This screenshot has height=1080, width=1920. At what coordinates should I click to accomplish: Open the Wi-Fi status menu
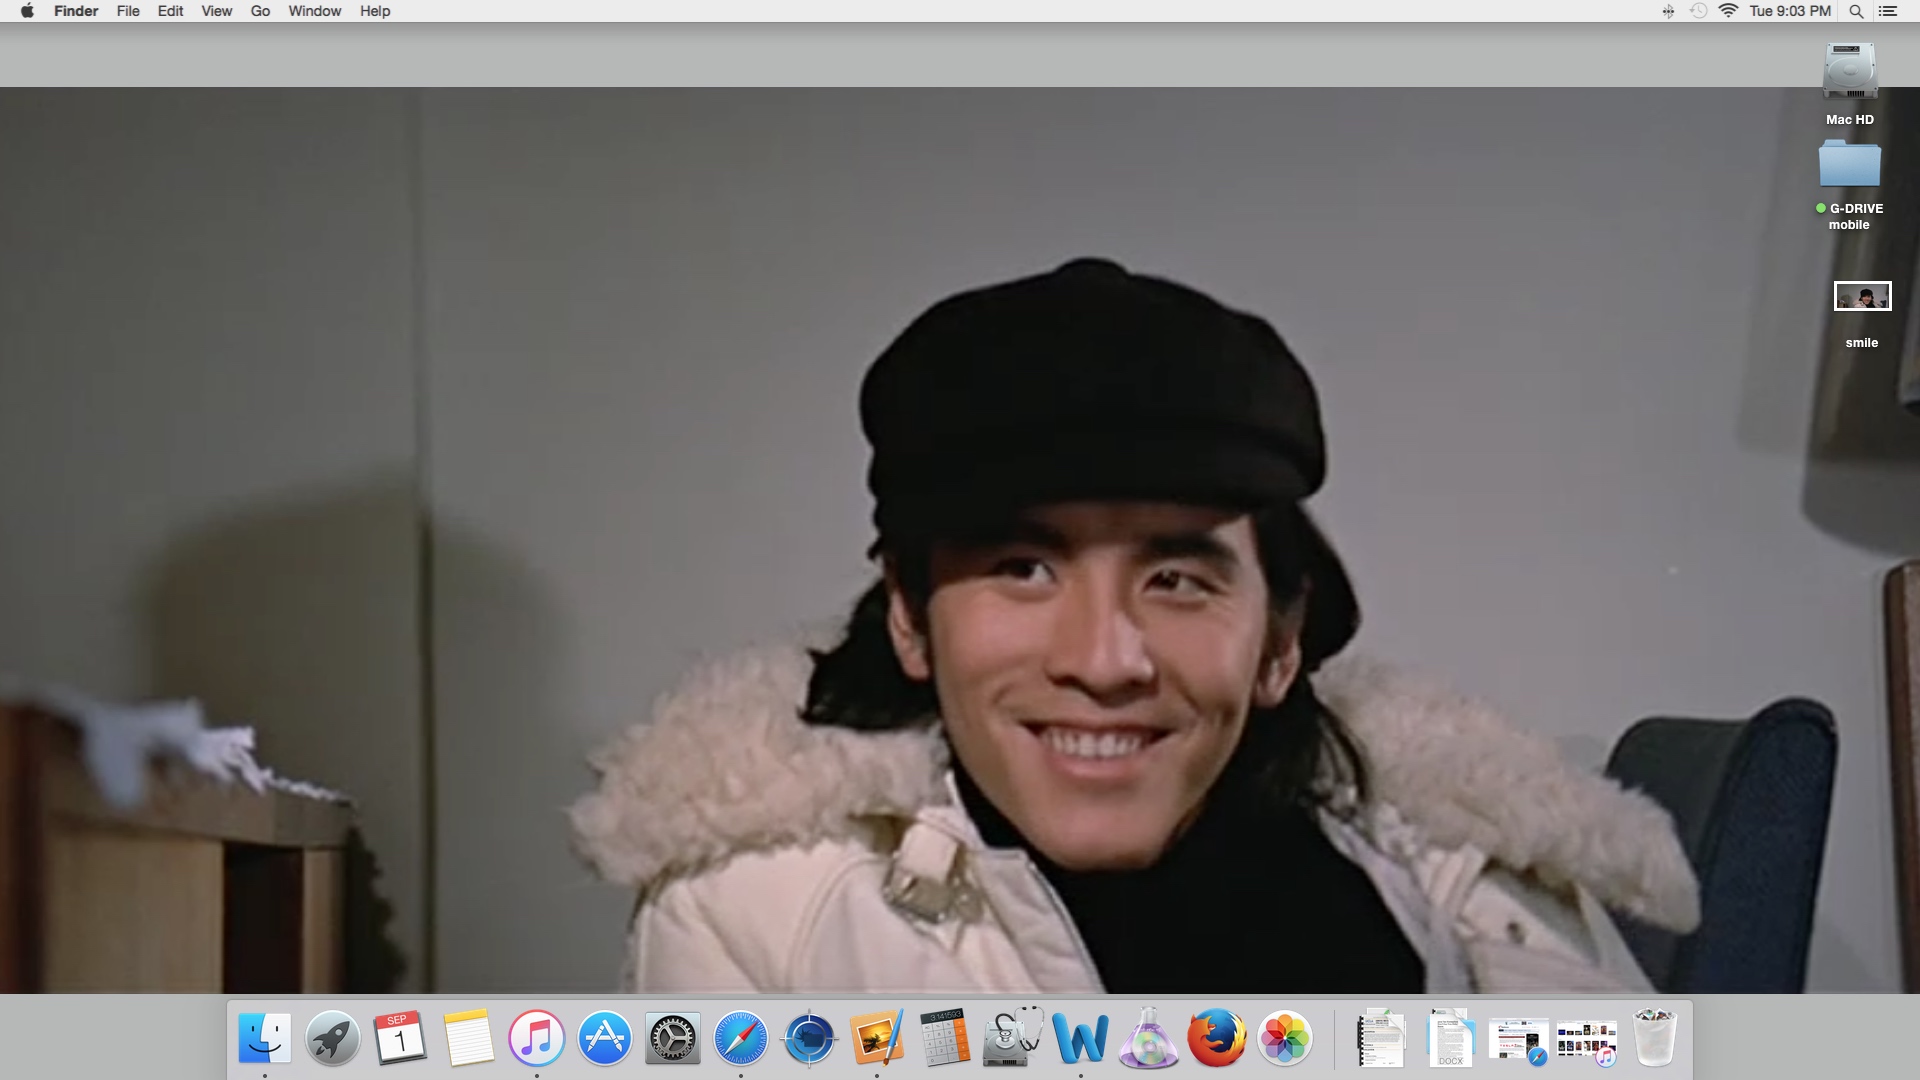click(x=1728, y=11)
